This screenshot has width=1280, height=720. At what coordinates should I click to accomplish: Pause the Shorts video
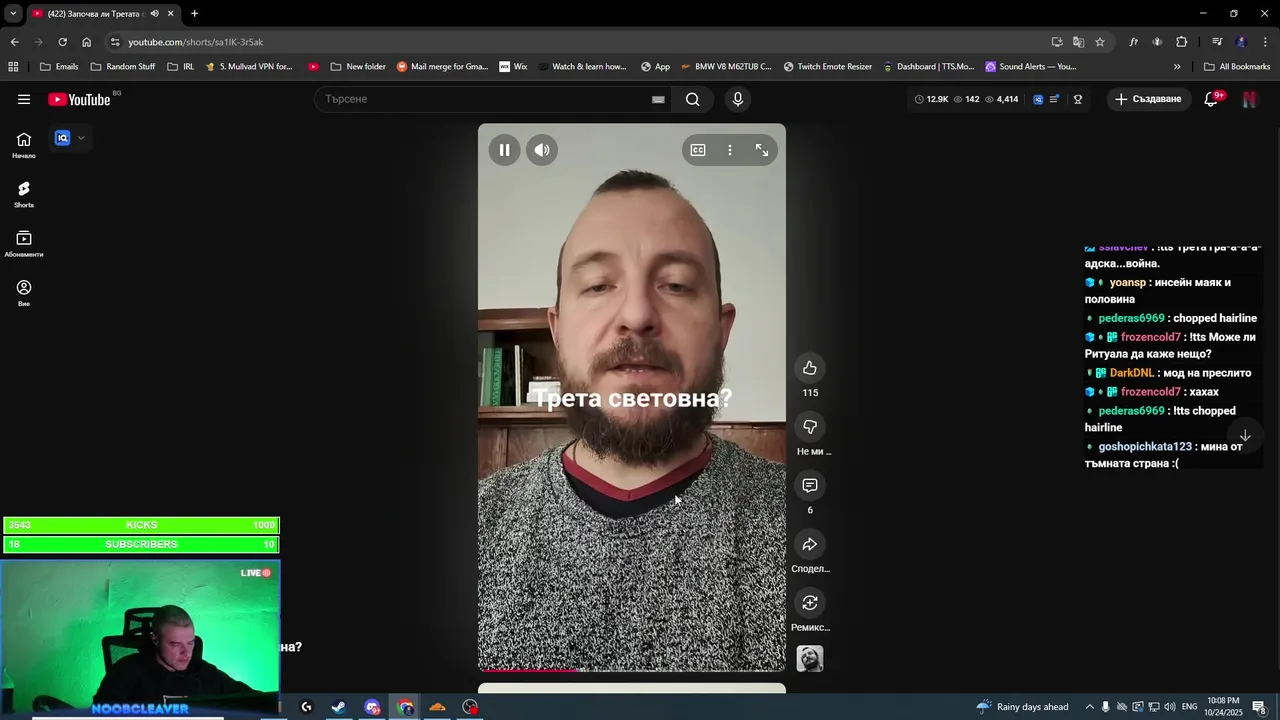coord(504,150)
